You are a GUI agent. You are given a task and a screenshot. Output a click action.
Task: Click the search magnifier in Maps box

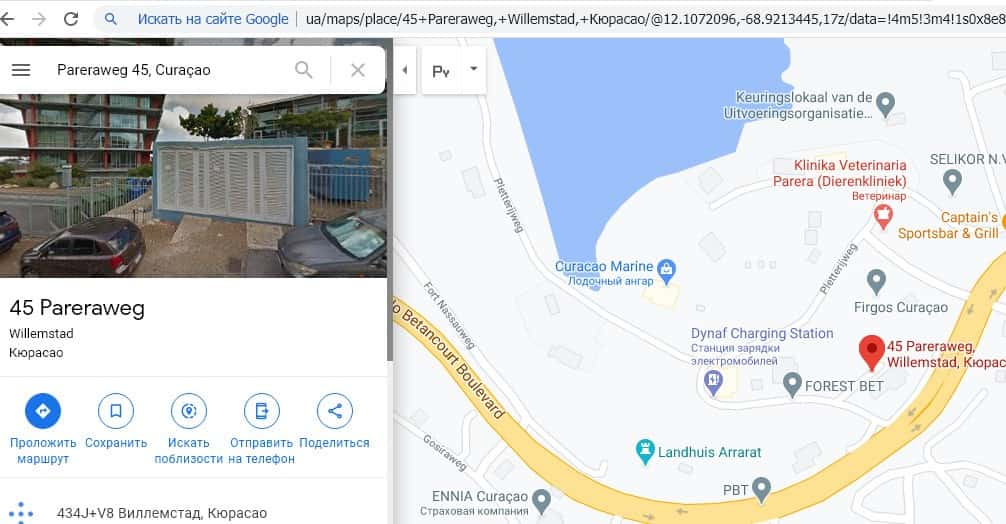pos(303,70)
